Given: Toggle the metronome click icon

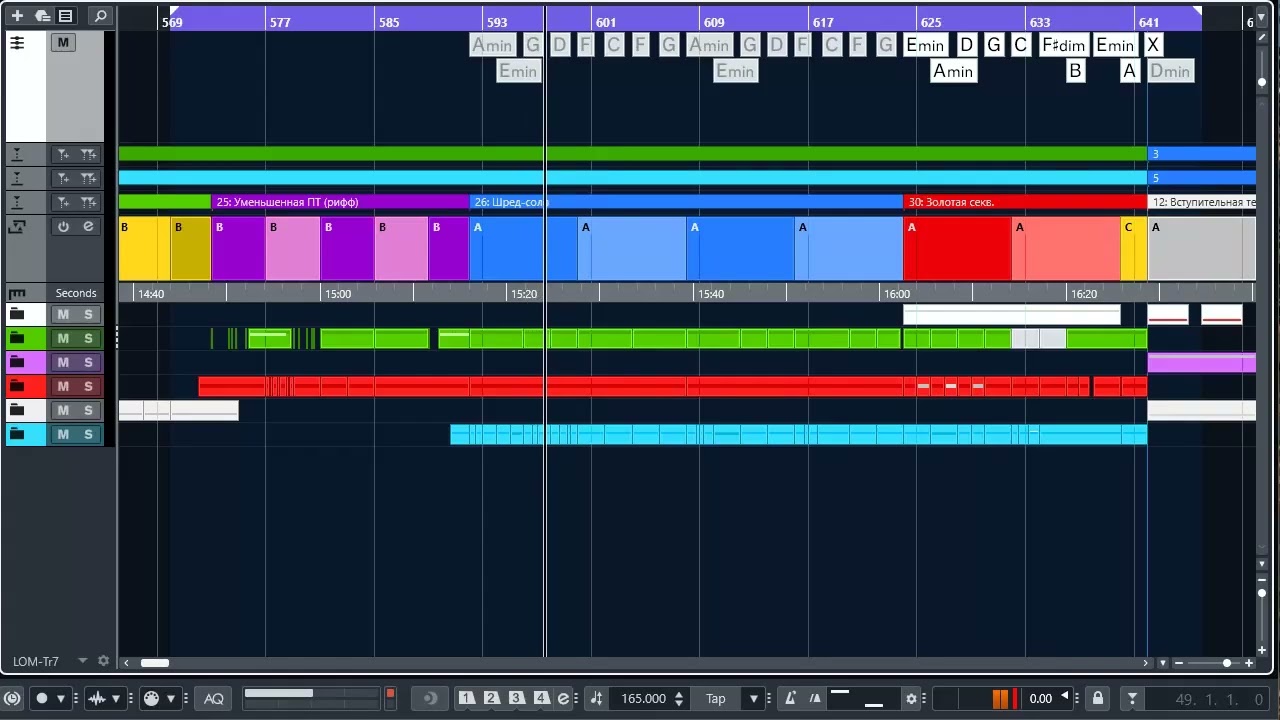Looking at the screenshot, I should [x=790, y=698].
